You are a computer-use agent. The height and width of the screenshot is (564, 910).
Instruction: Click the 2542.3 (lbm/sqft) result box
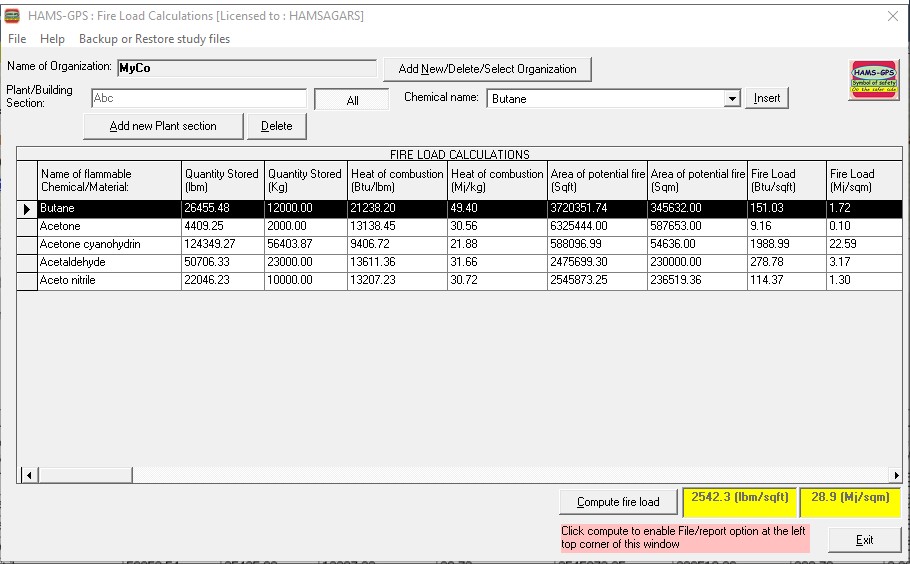pos(740,502)
